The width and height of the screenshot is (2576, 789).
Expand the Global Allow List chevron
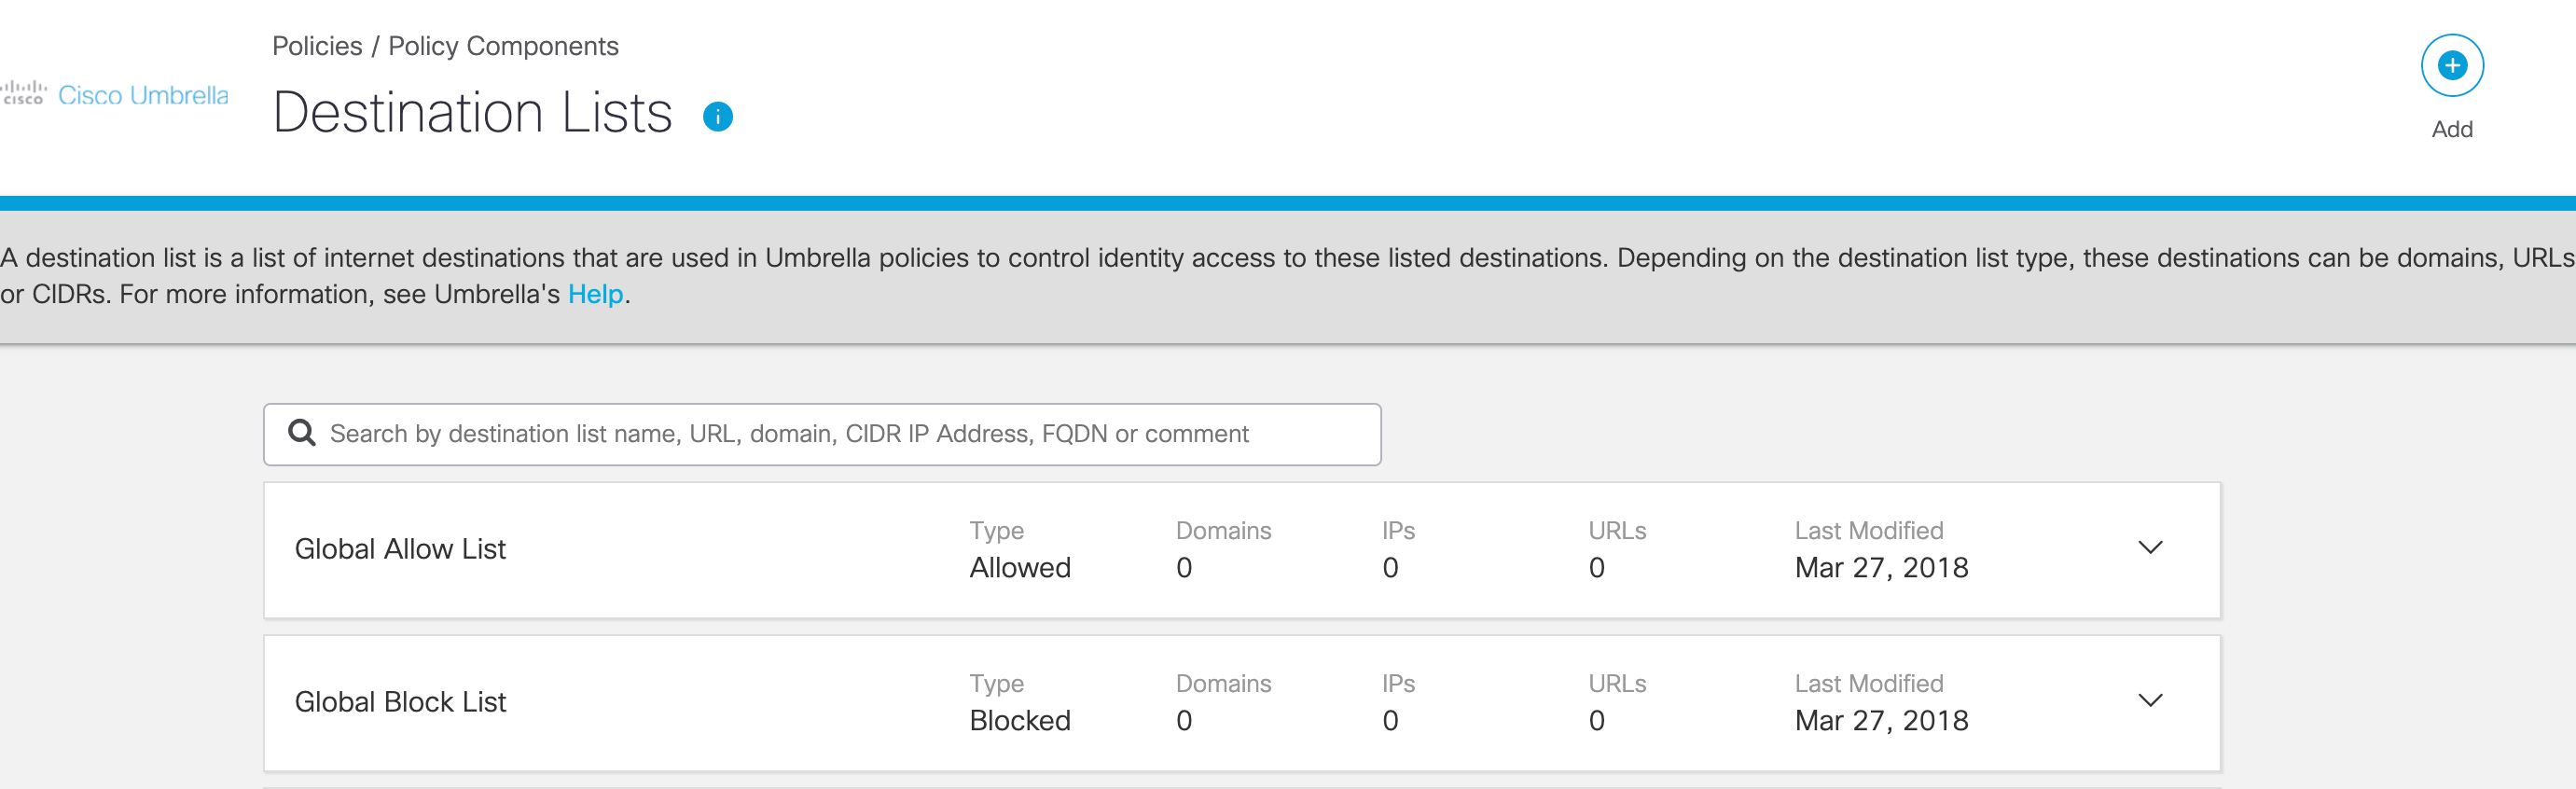click(2150, 548)
